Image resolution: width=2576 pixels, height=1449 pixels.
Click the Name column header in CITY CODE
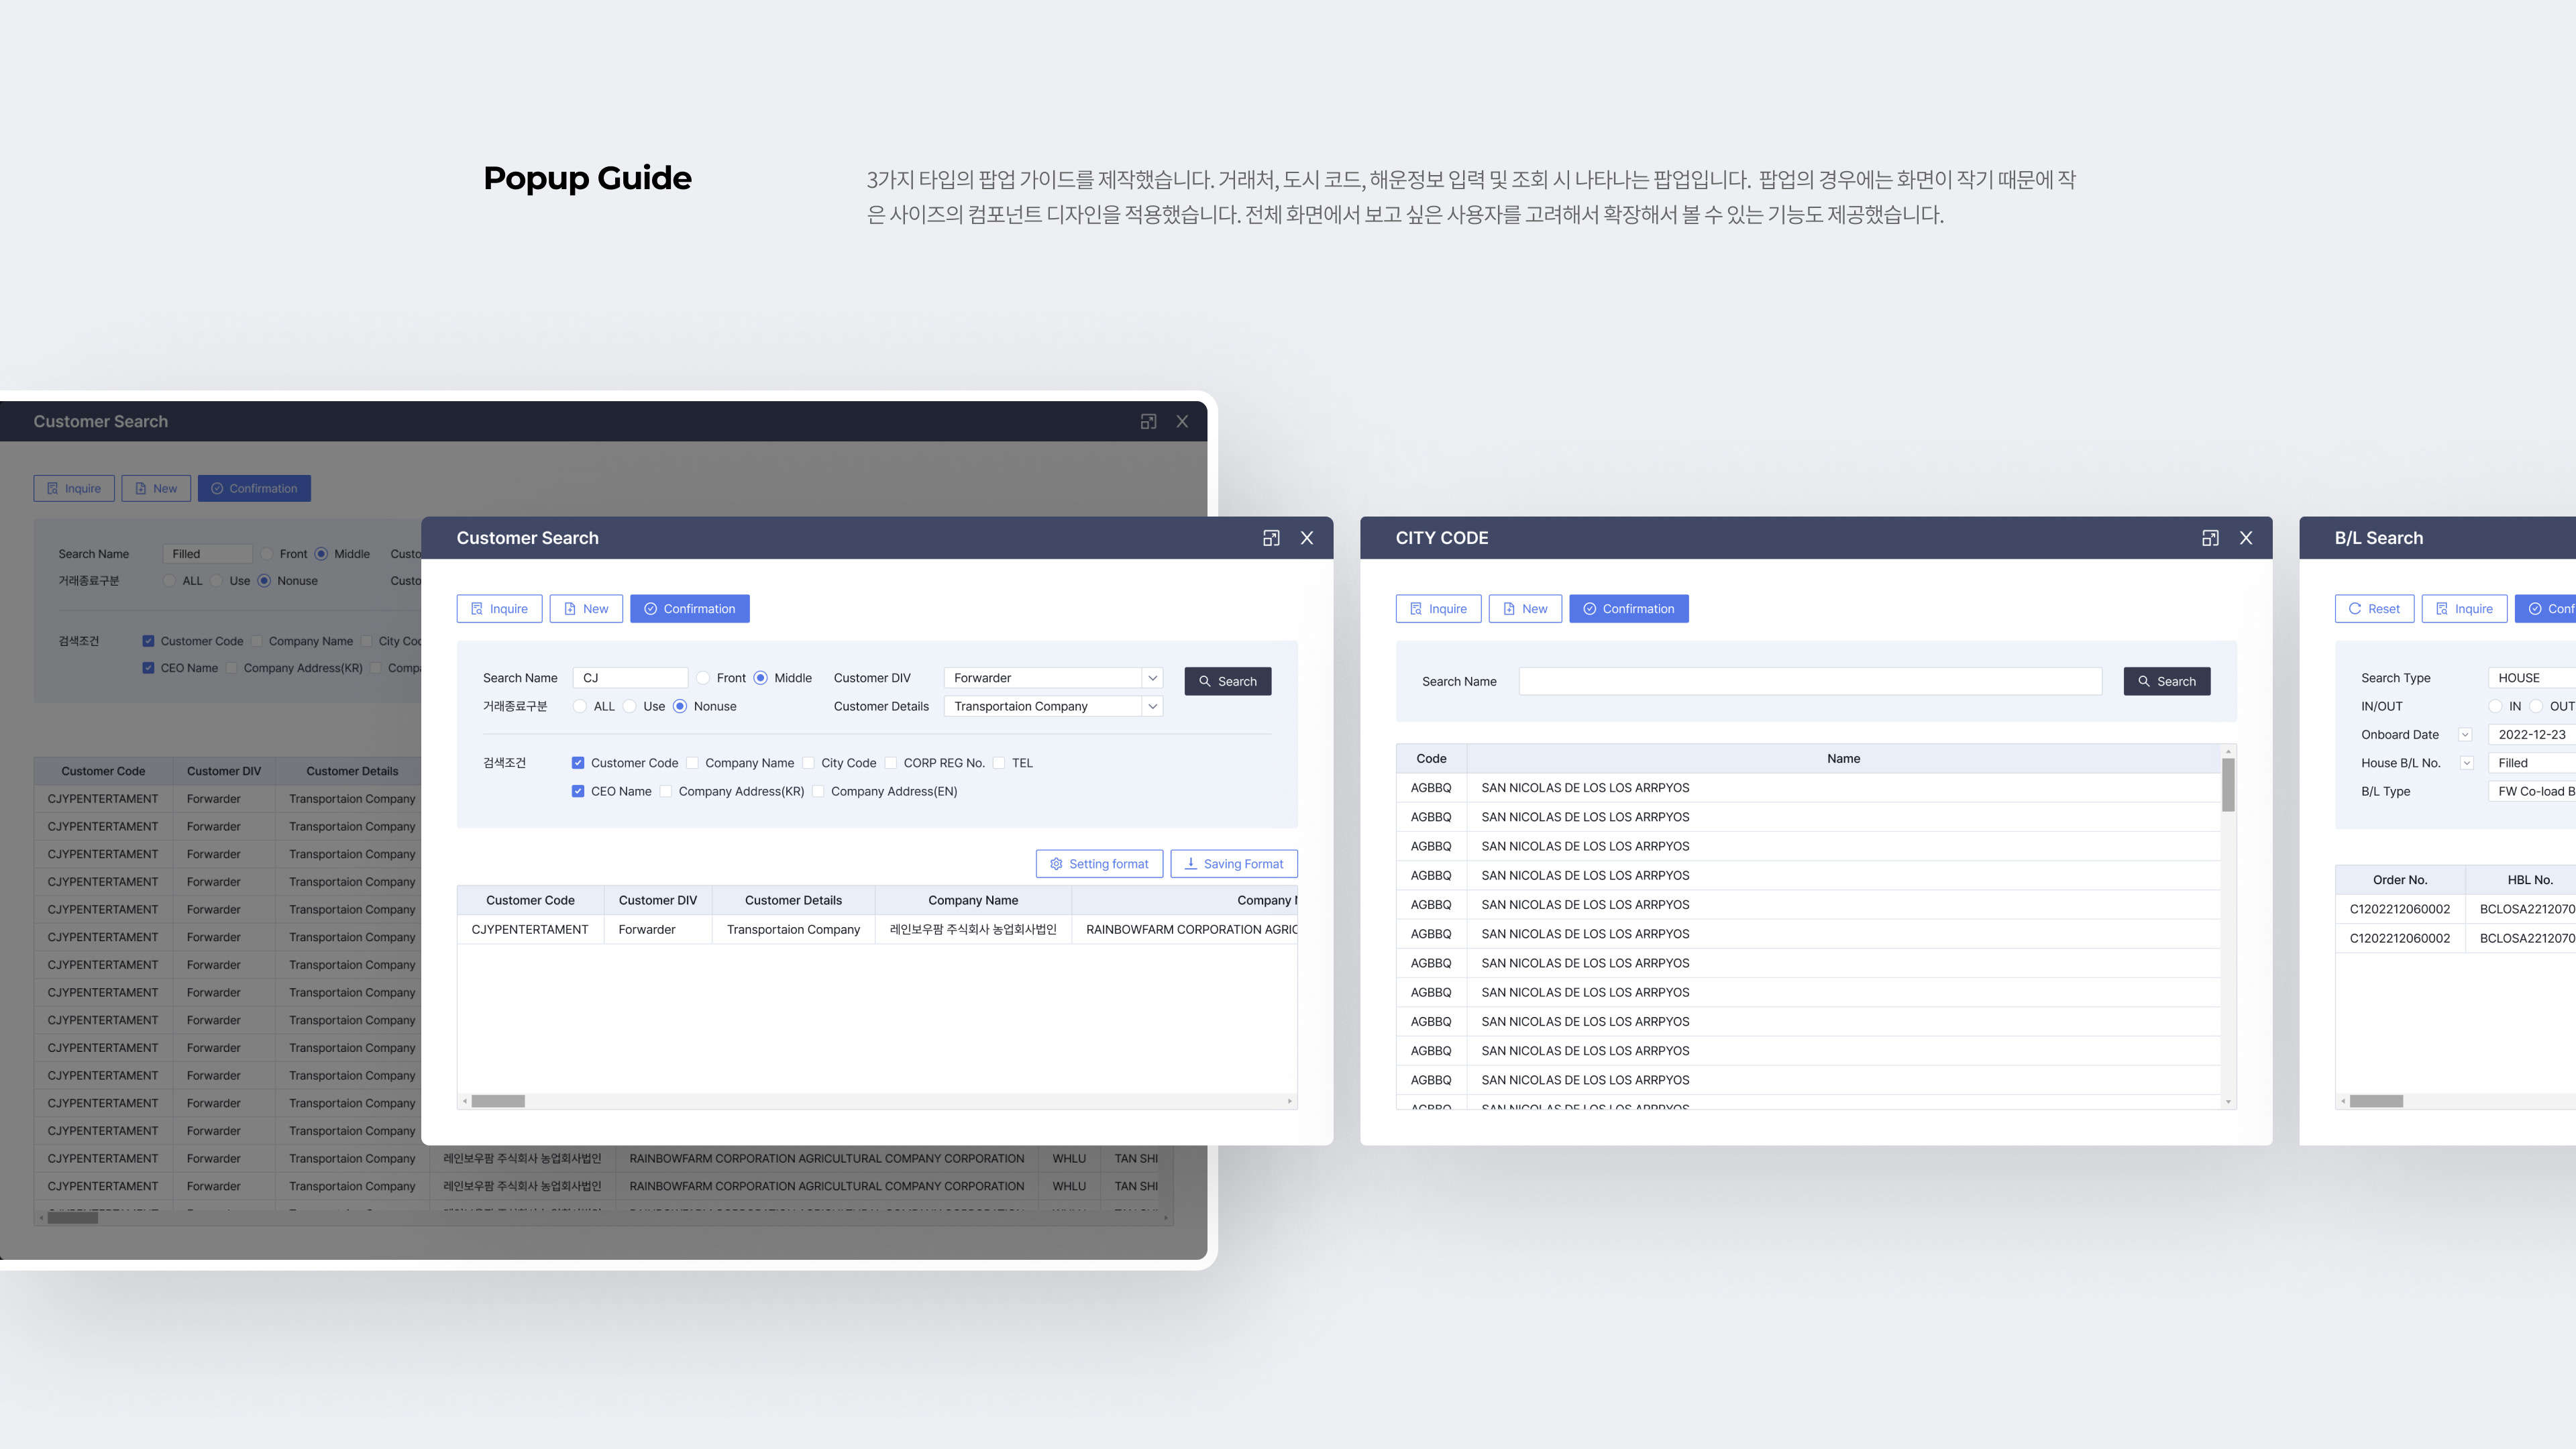[1843, 759]
